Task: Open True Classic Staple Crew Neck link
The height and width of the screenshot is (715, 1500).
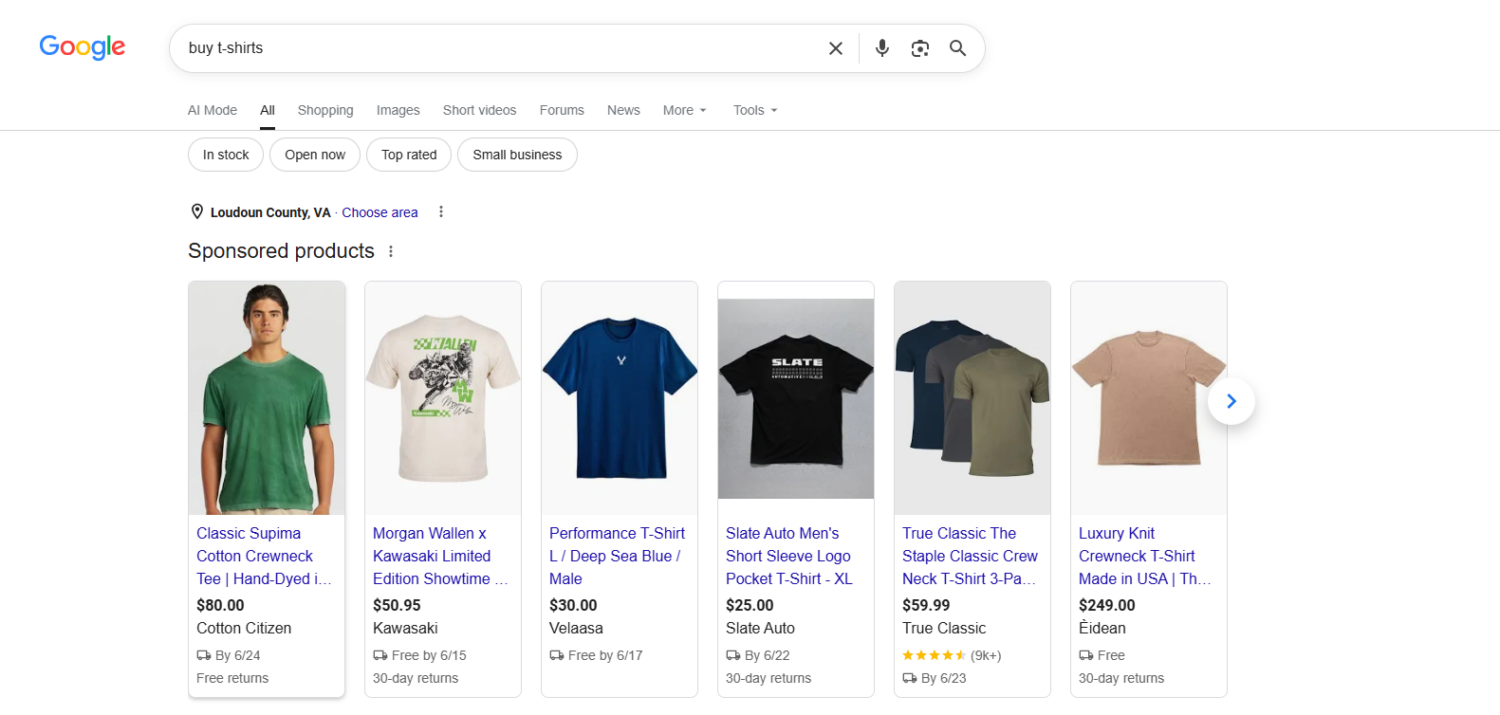Action: [970, 556]
